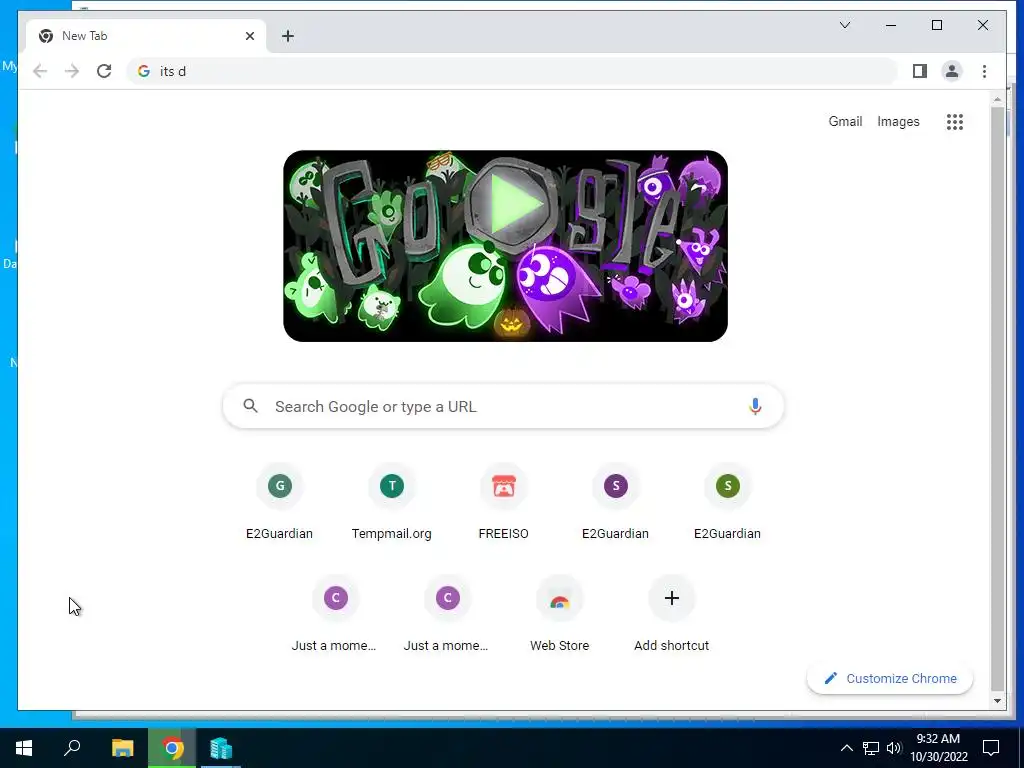1024x768 pixels.
Task: Open the first Just a mome... shortcut
Action: point(335,614)
